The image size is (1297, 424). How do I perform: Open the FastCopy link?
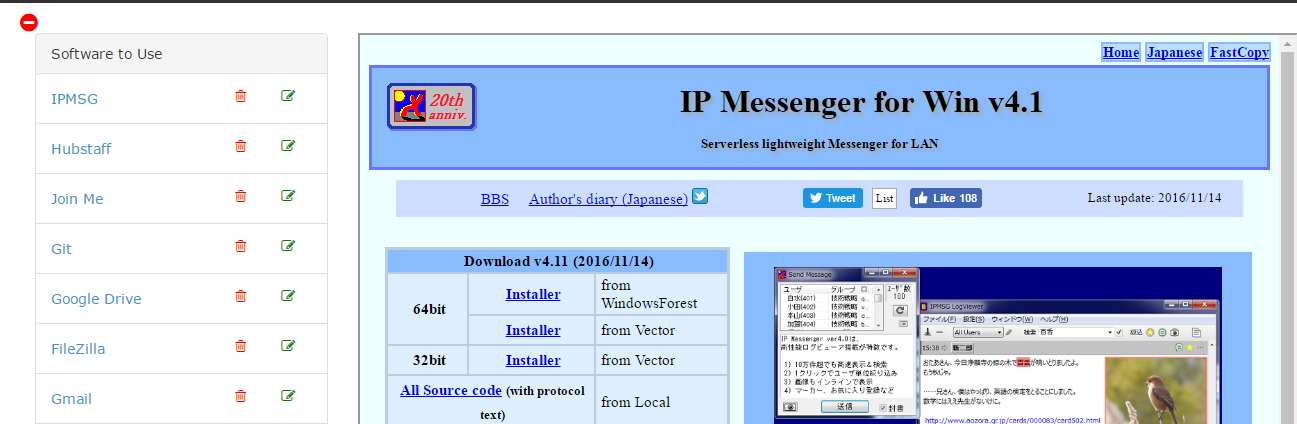[1239, 52]
